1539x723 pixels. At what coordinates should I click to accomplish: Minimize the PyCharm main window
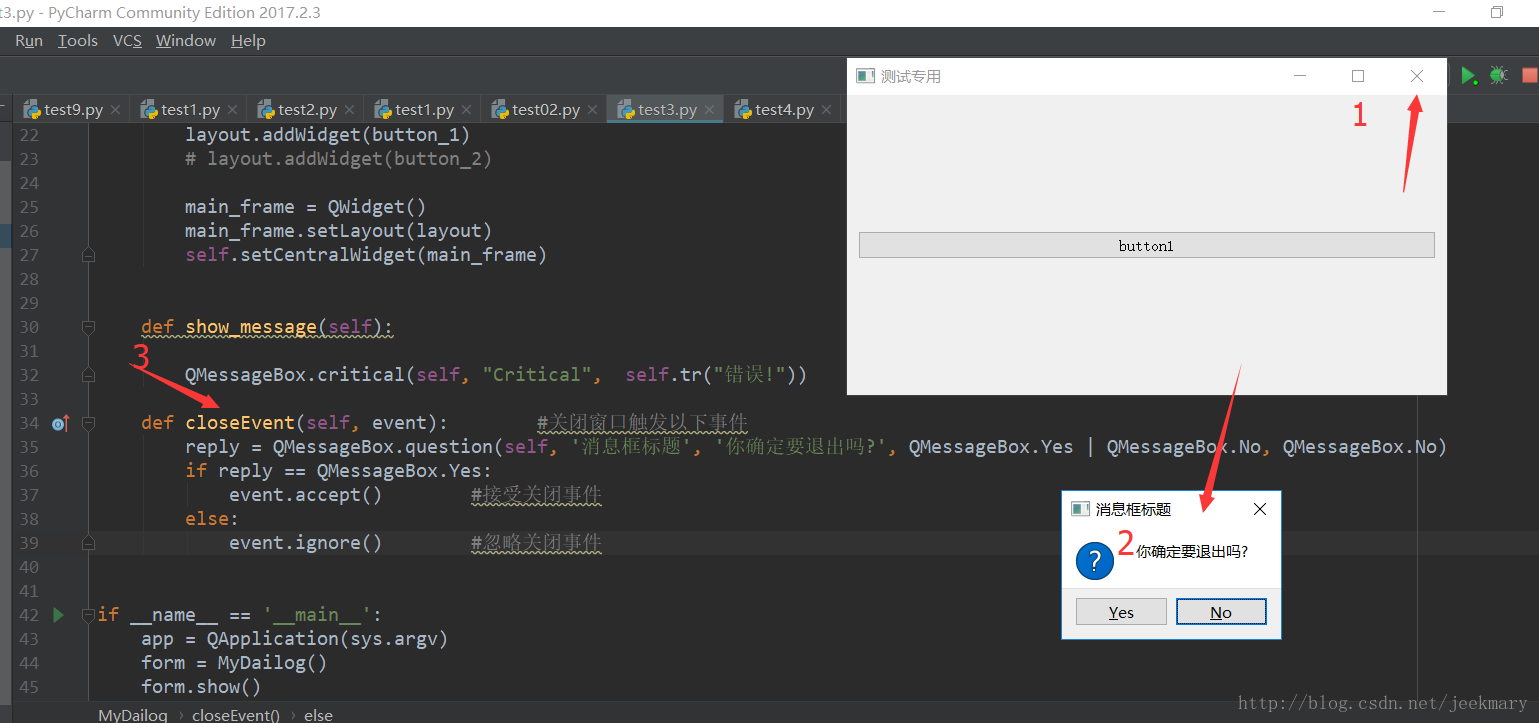pyautogui.click(x=1439, y=13)
